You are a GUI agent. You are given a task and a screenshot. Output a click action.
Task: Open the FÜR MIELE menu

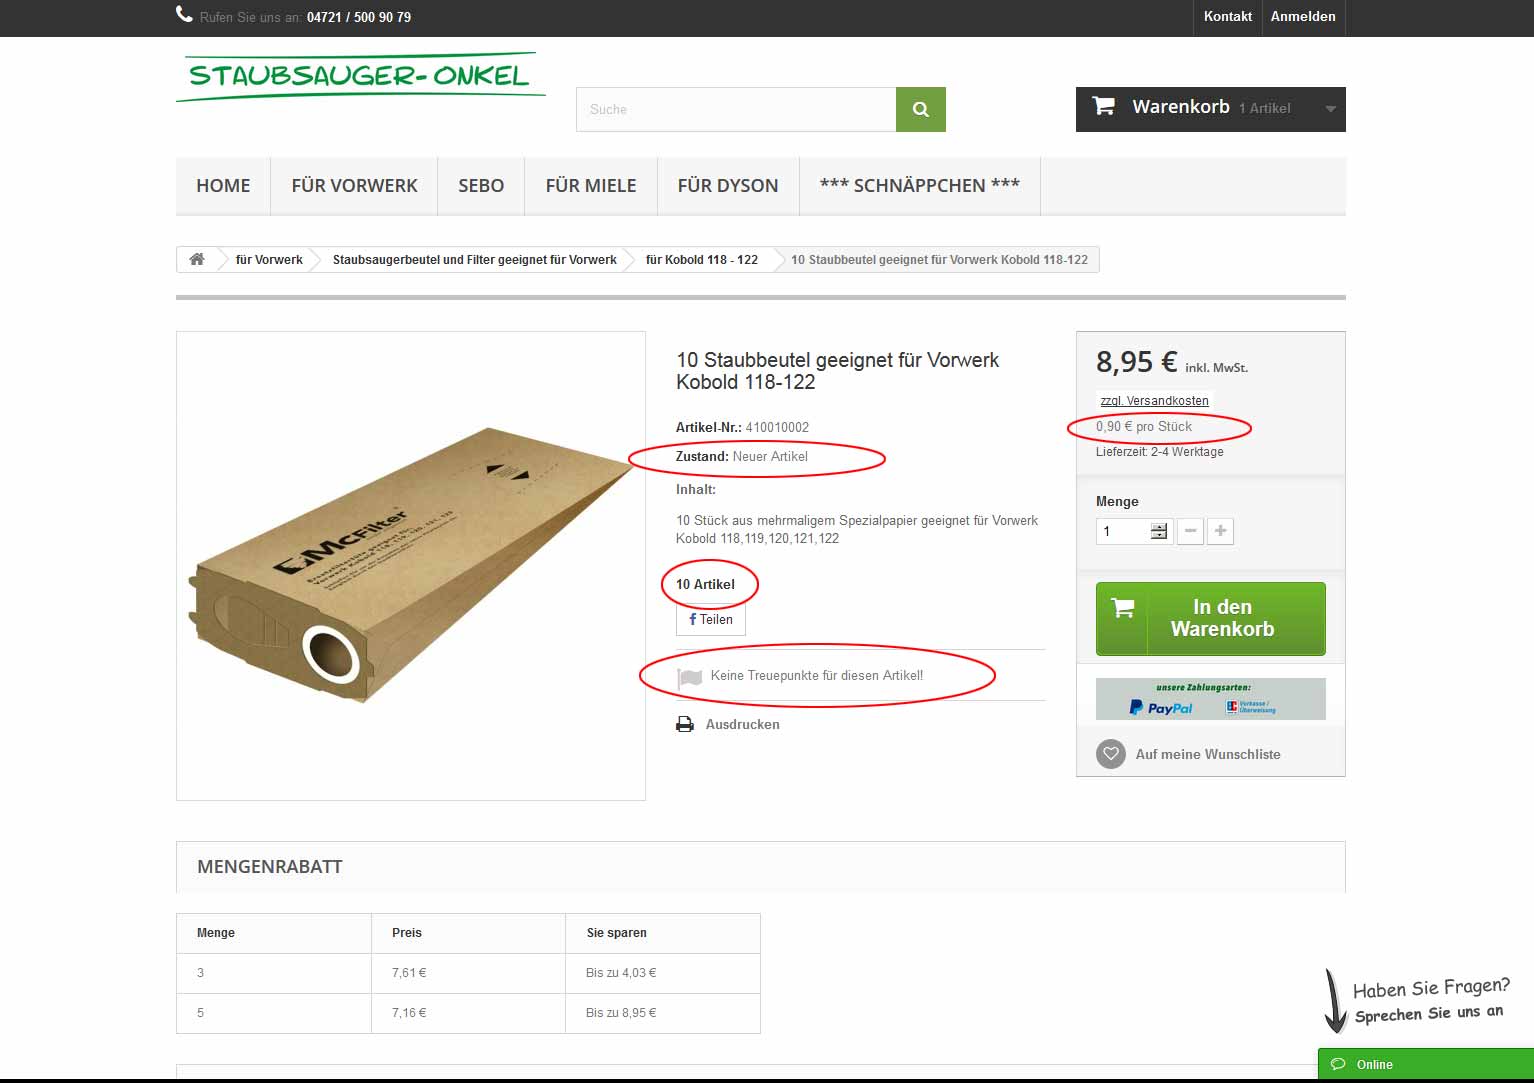591,185
